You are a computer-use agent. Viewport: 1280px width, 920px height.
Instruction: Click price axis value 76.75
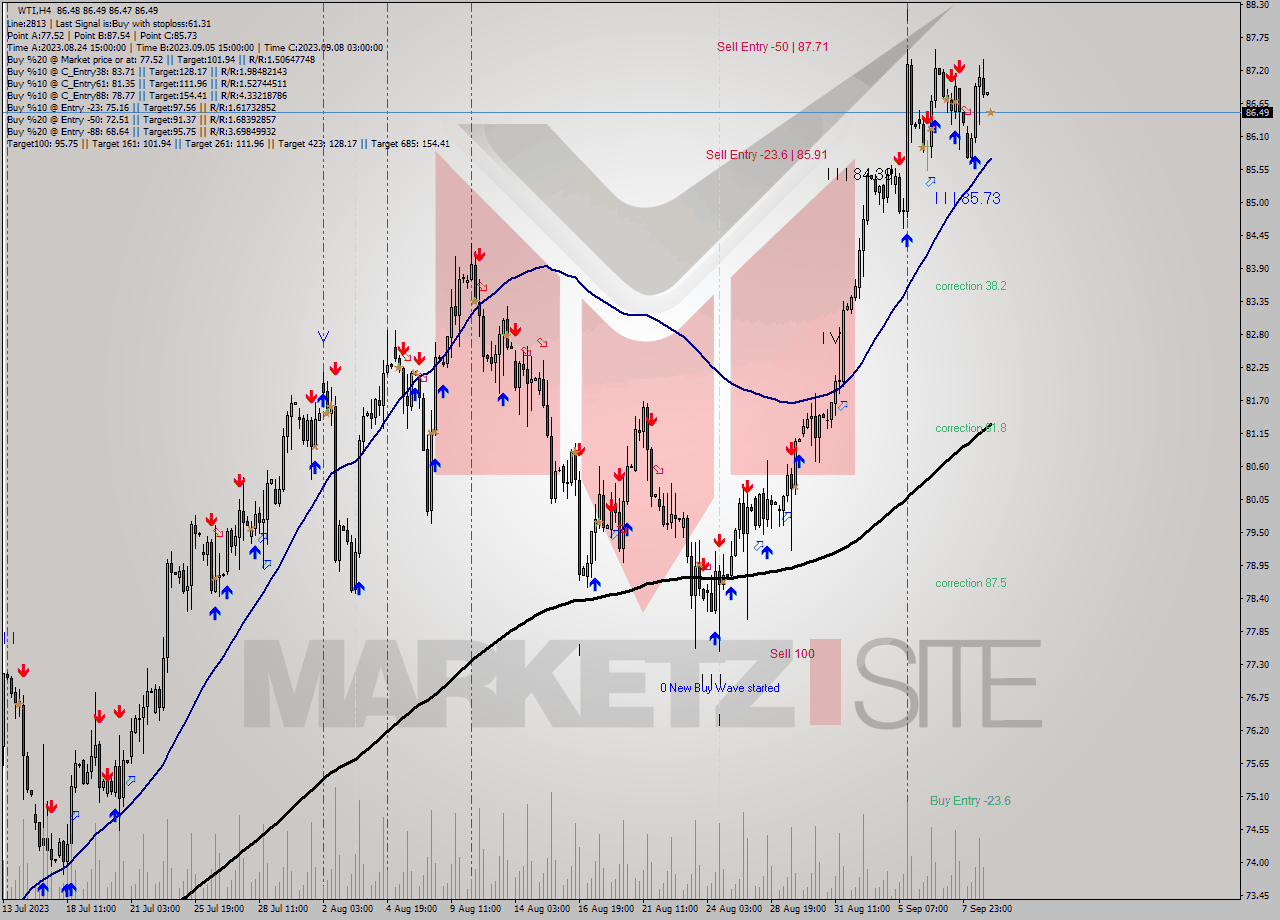pos(1257,698)
